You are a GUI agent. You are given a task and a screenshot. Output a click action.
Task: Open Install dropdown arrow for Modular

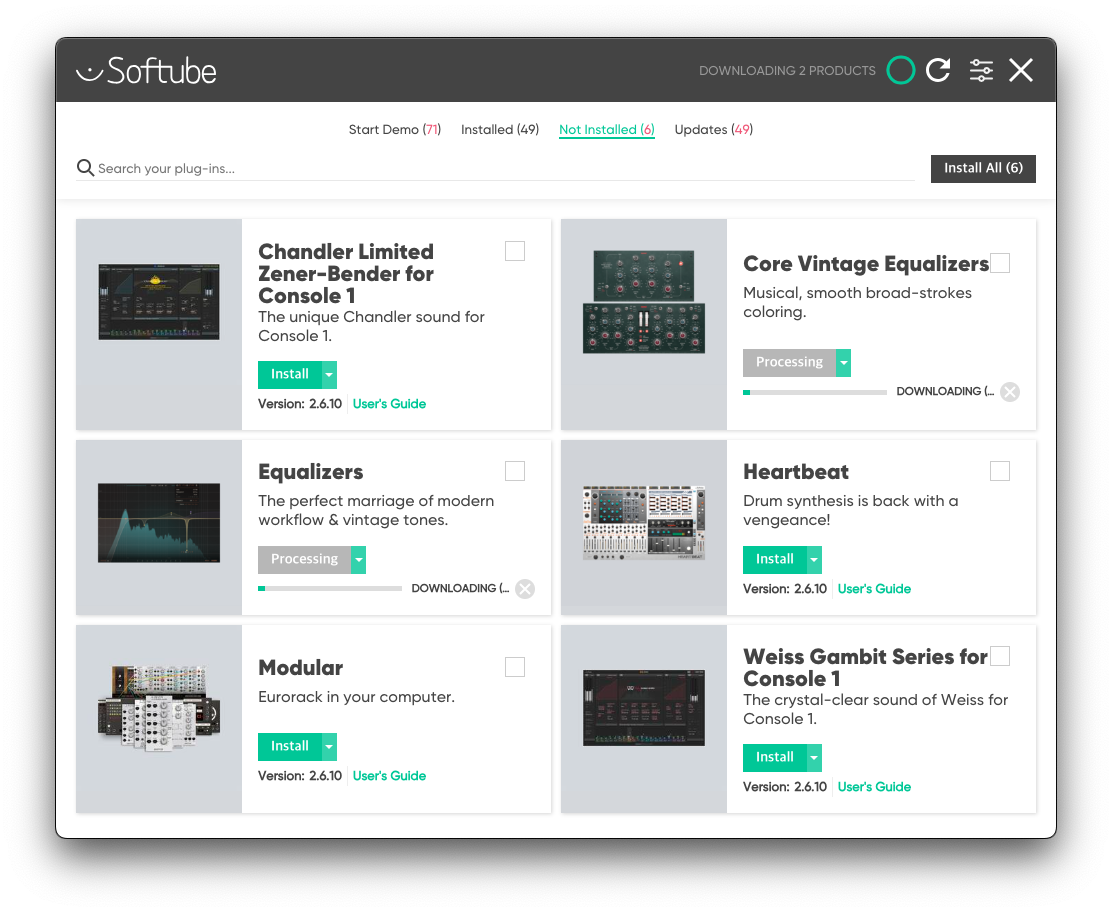click(x=329, y=747)
